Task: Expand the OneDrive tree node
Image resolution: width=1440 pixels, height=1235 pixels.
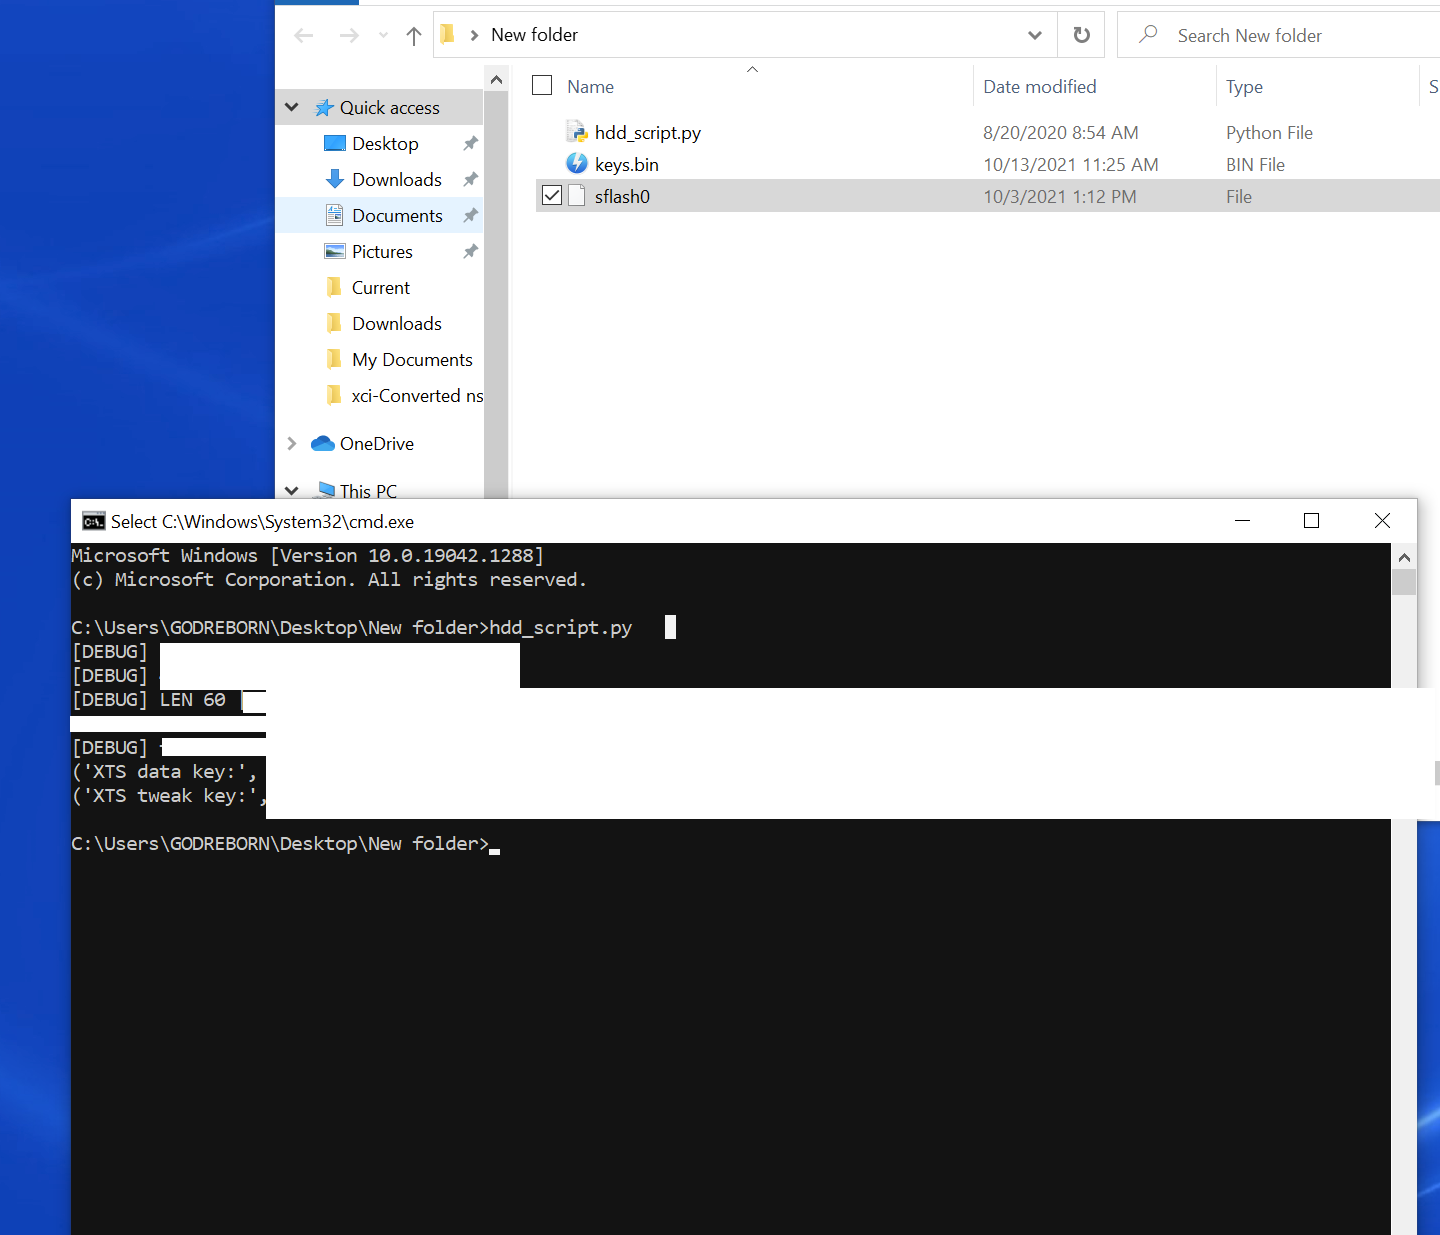Action: pyautogui.click(x=292, y=444)
